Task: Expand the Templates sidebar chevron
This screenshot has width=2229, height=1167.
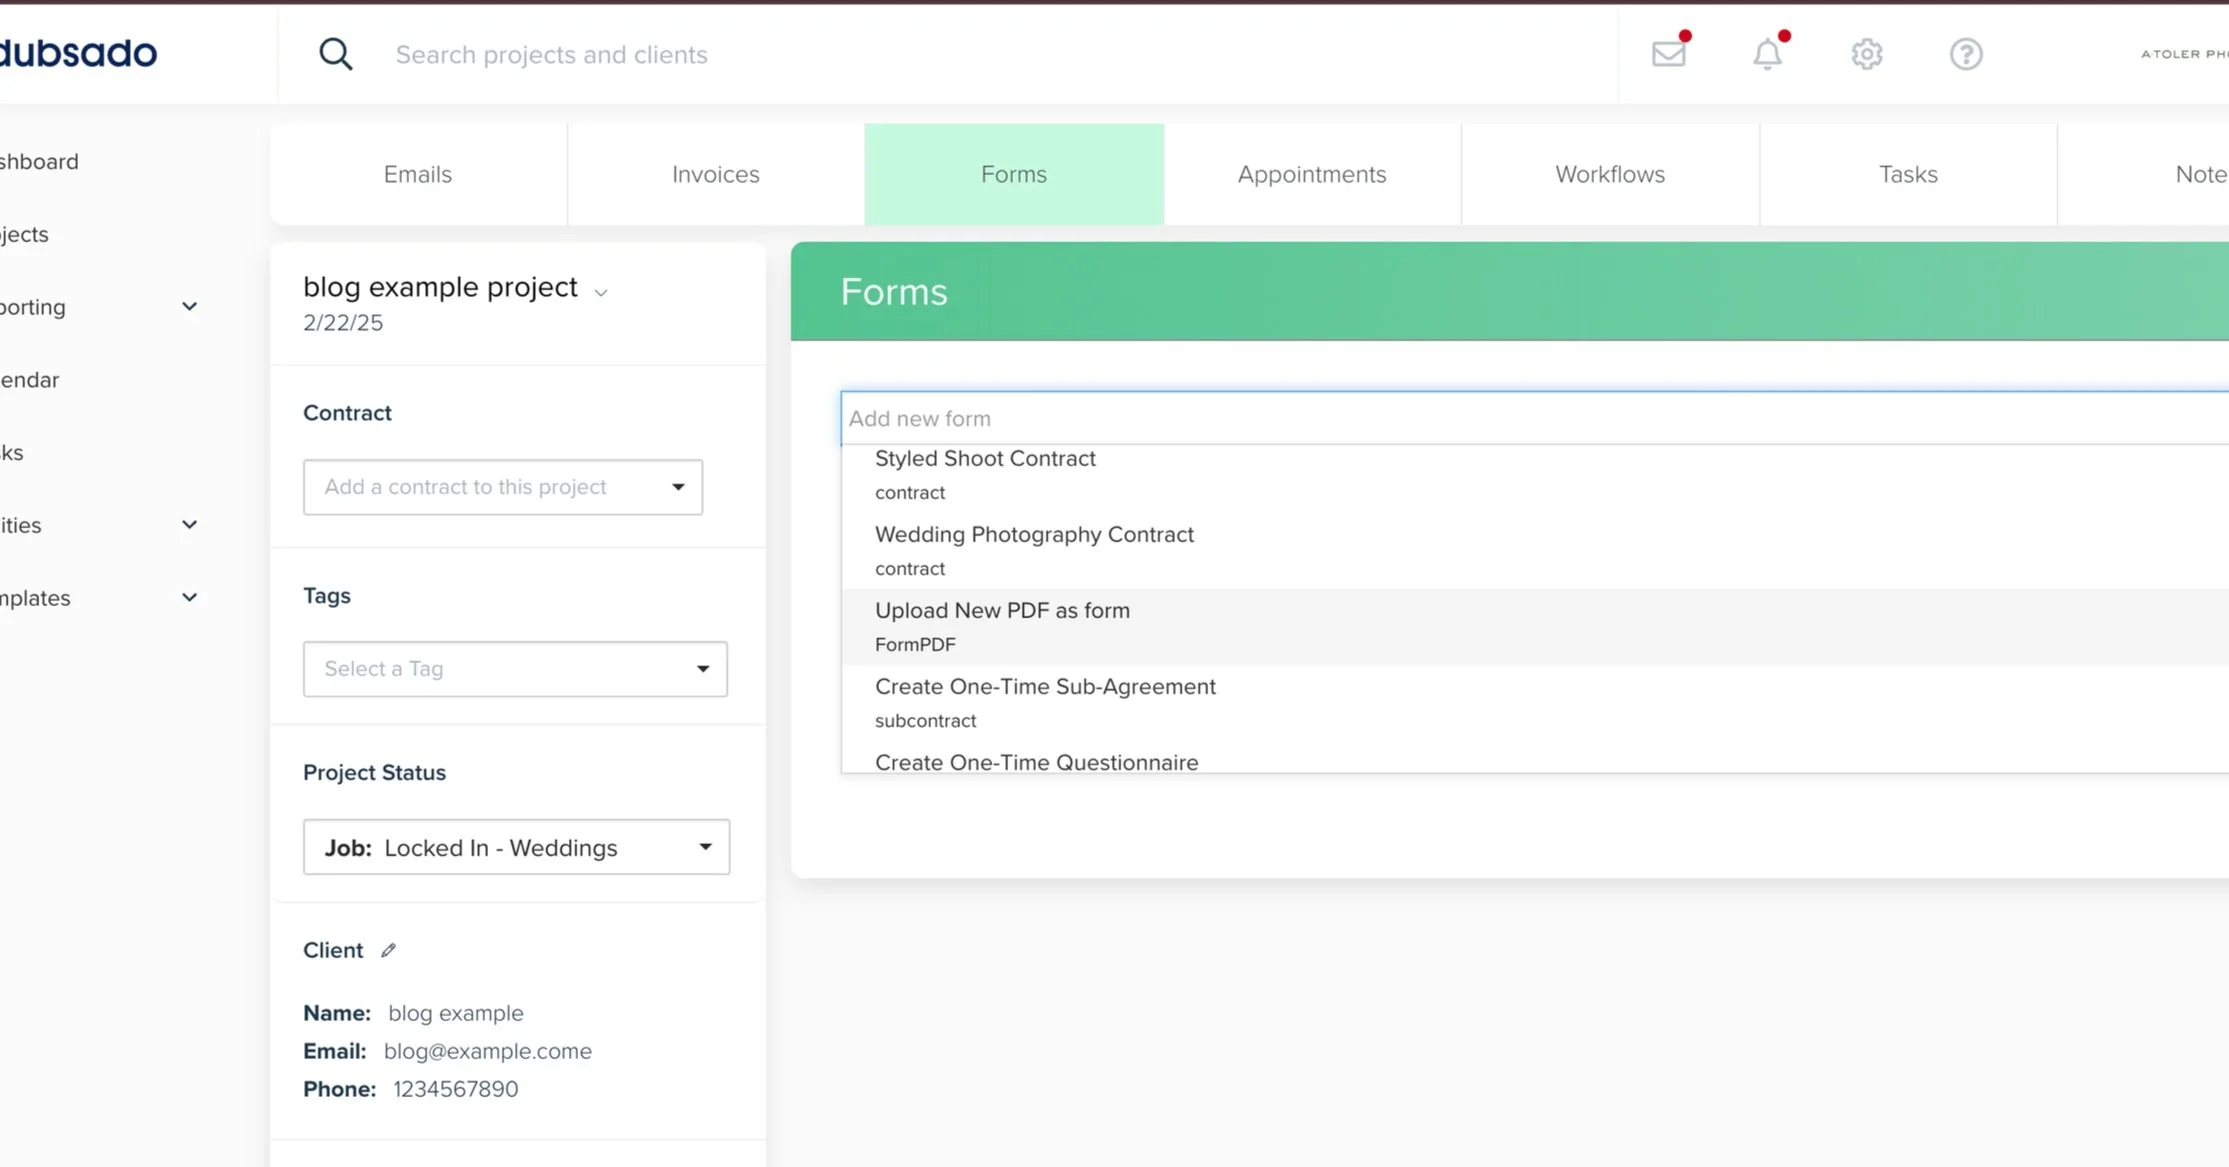Action: tap(189, 598)
